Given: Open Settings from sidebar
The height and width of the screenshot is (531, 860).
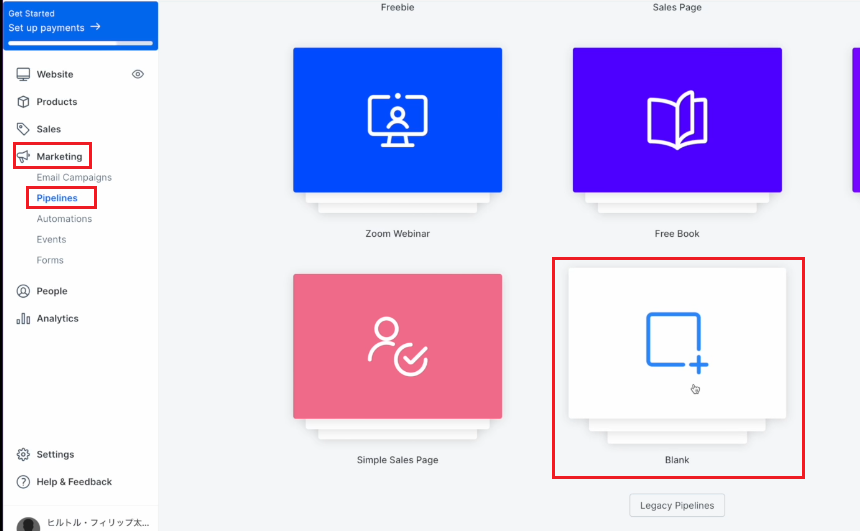Looking at the screenshot, I should point(55,454).
